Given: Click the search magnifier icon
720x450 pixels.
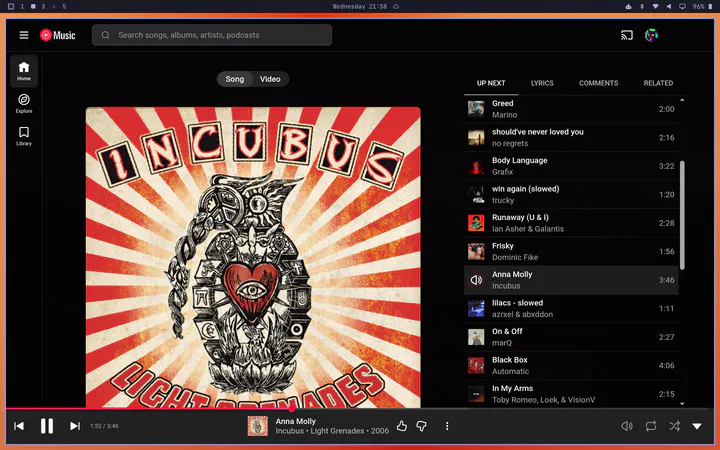Looking at the screenshot, I should click(x=106, y=35).
